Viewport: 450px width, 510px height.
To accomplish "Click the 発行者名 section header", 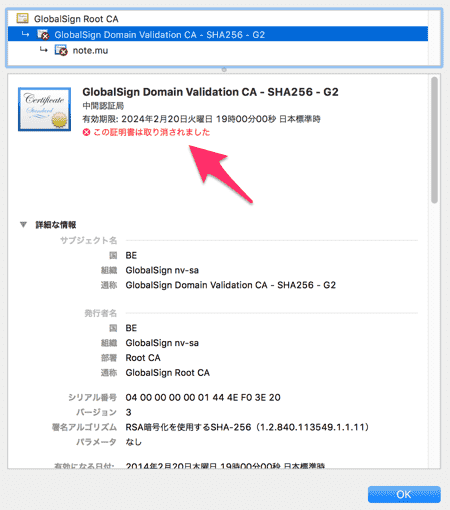I will 100,313.
